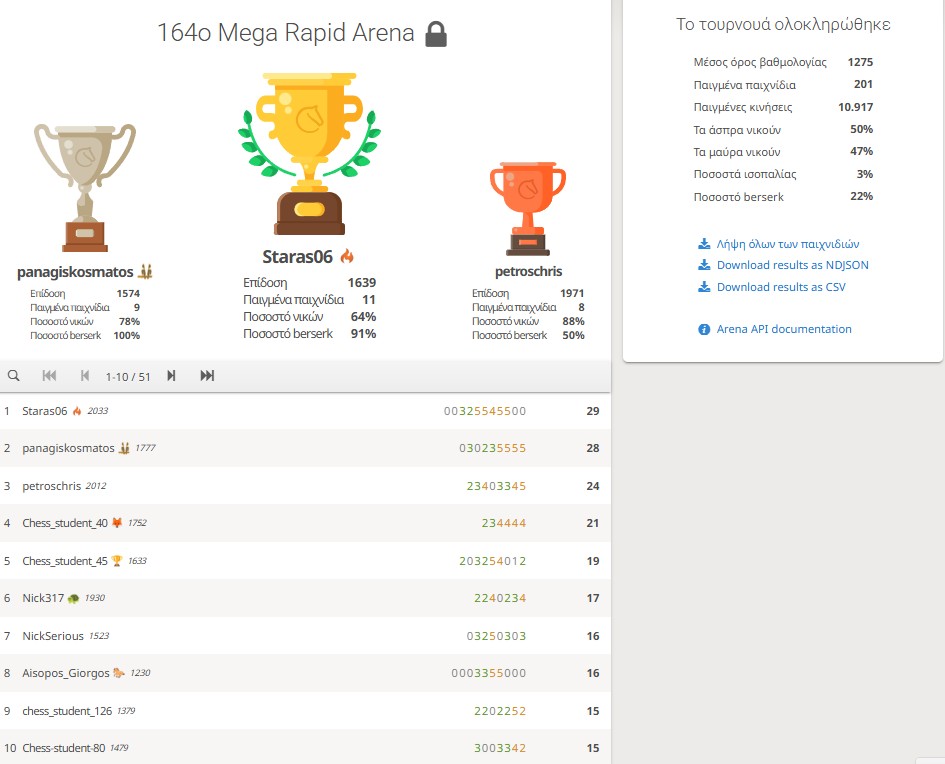
Task: Click Παιγμένες κινήσεις value 10.917
Action: pos(855,107)
